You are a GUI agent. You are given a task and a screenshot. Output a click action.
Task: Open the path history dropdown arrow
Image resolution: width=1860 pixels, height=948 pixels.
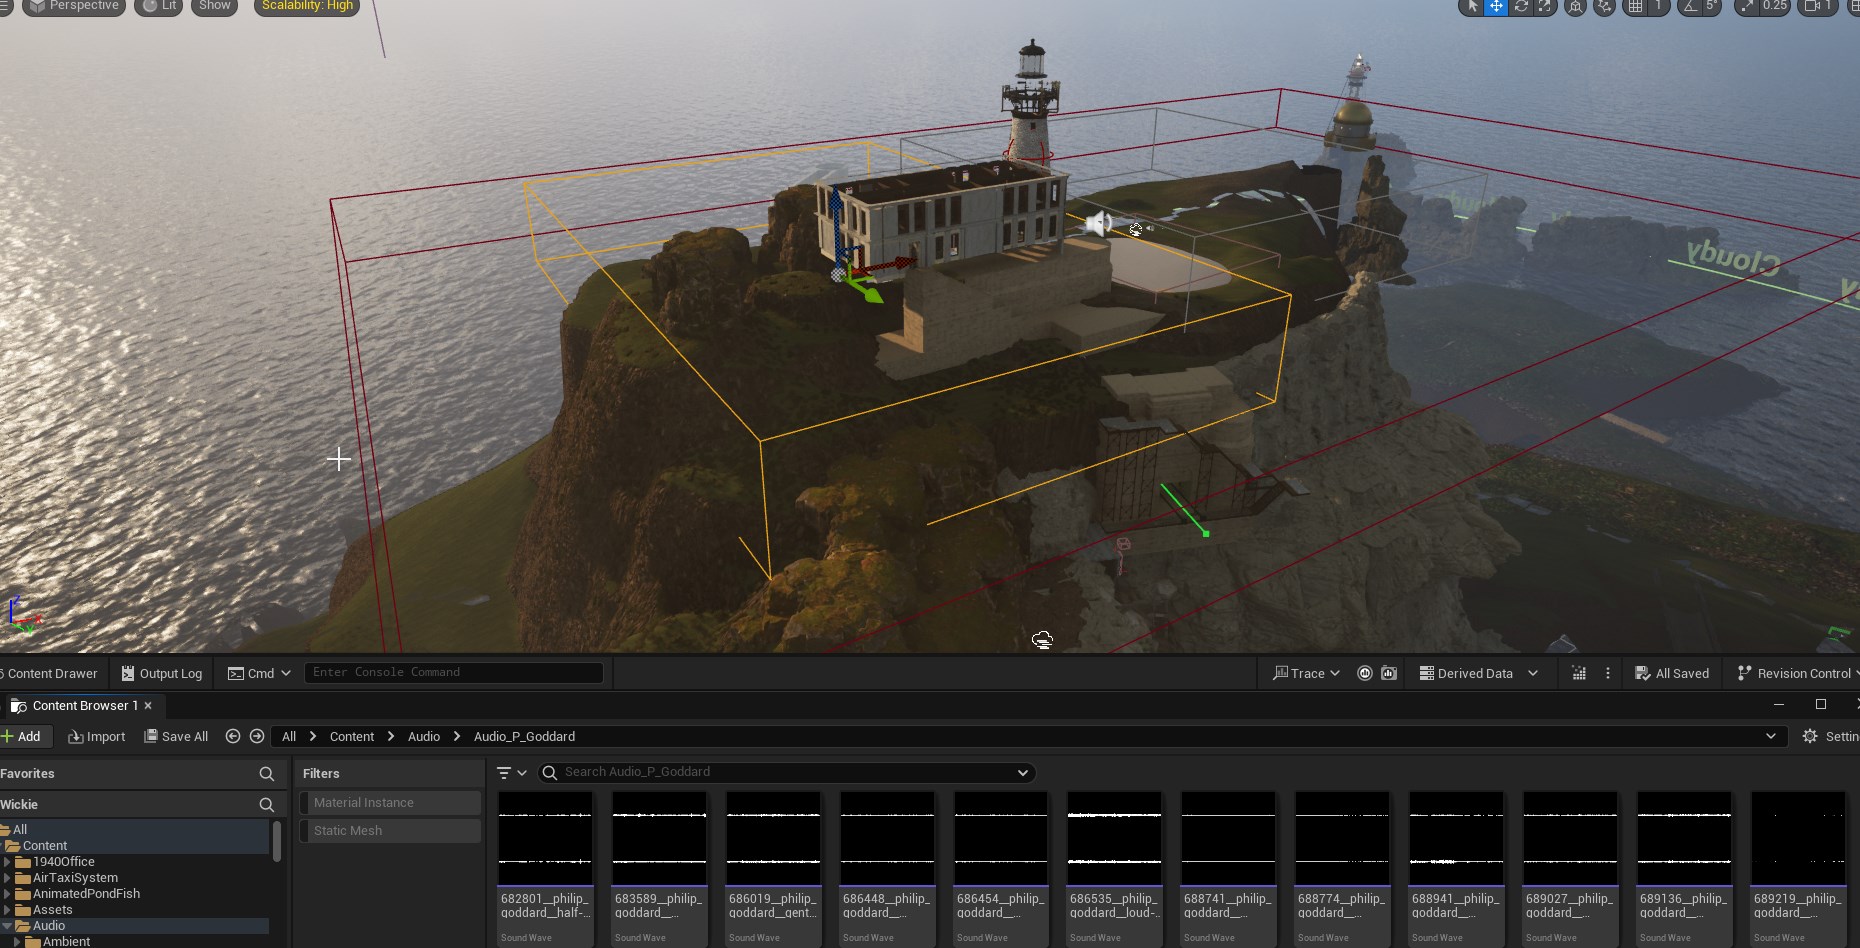pos(1771,736)
